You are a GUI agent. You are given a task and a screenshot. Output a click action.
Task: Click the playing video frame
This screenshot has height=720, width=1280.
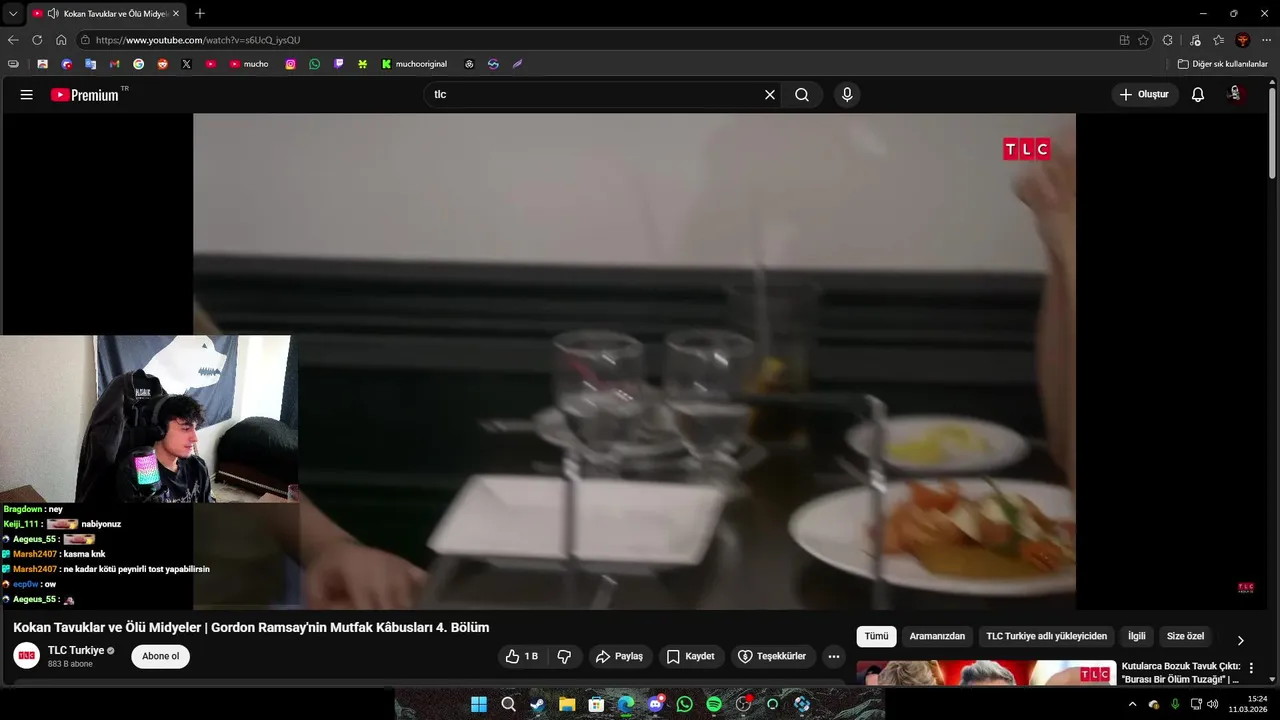point(634,361)
